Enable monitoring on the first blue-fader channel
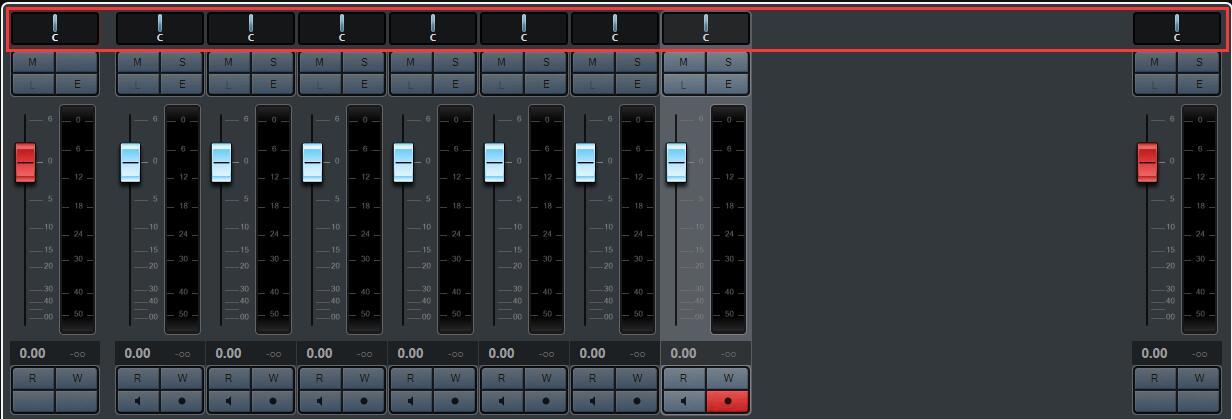Viewport: 1232px width, 419px height. (x=138, y=402)
